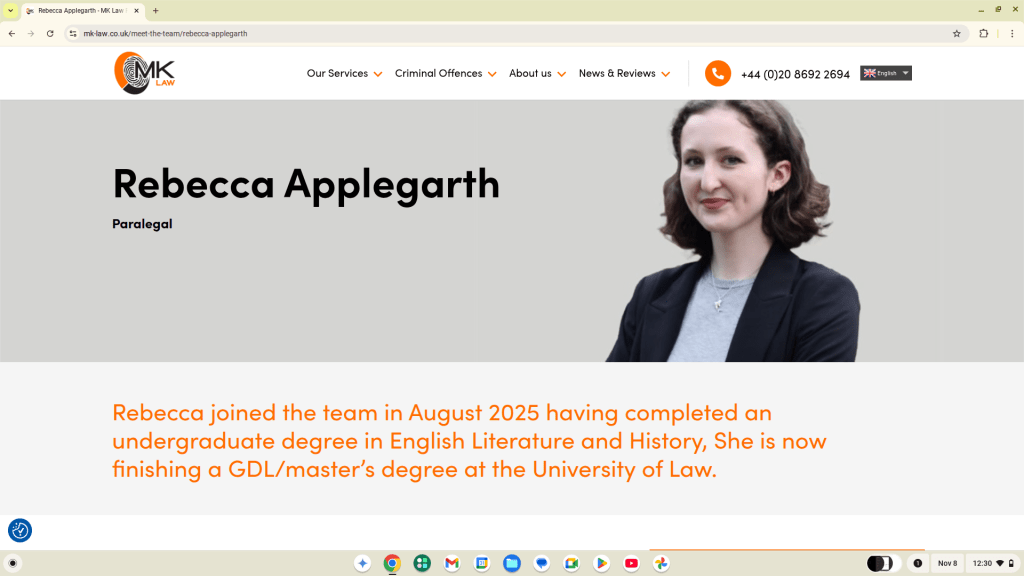1024x576 pixels.
Task: Call the +44 (0)20 8692 2694 number link
Action: click(x=795, y=74)
